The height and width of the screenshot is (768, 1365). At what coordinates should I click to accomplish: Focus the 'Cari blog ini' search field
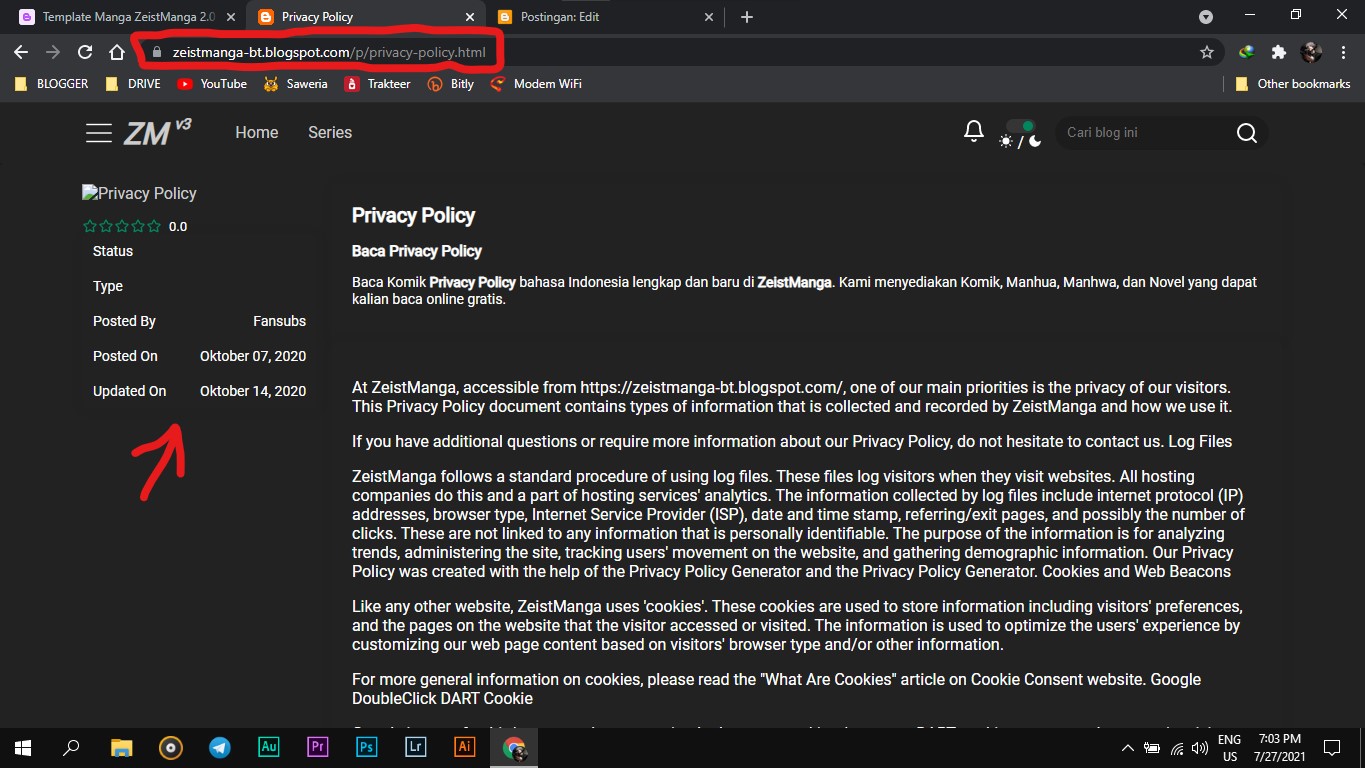click(x=1145, y=133)
